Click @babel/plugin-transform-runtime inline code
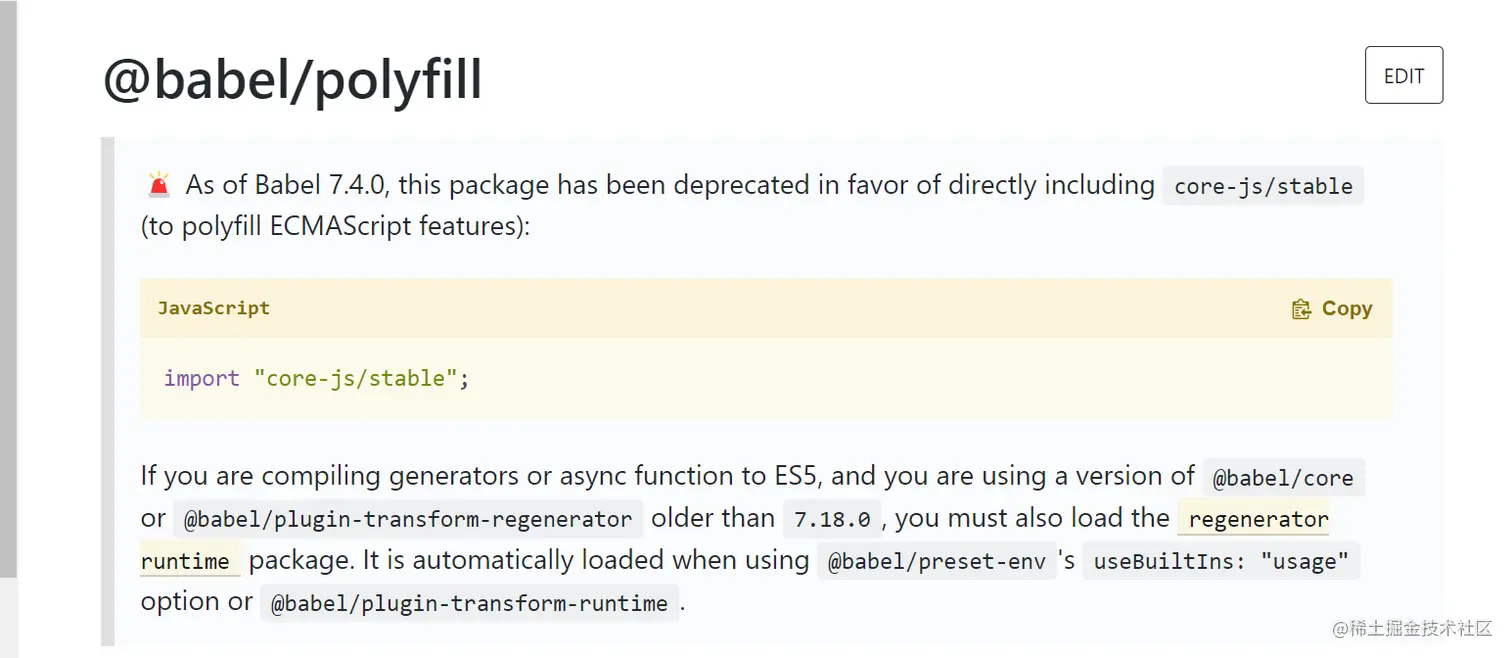1512x658 pixels. click(x=469, y=604)
